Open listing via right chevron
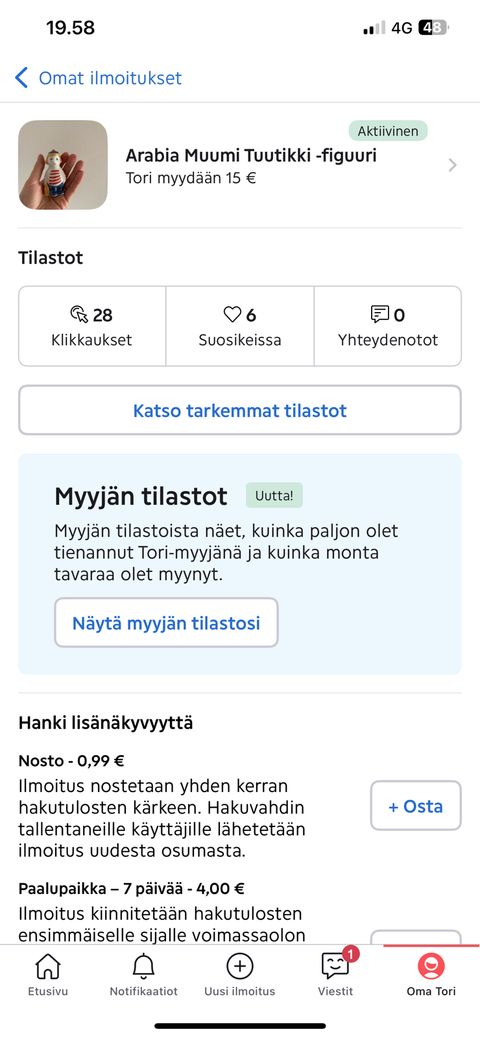 pyautogui.click(x=453, y=165)
